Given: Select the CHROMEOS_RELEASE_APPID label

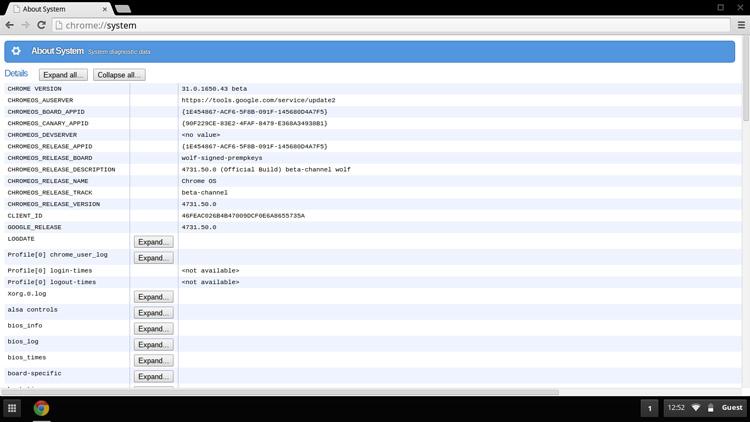Looking at the screenshot, I should coord(50,146).
